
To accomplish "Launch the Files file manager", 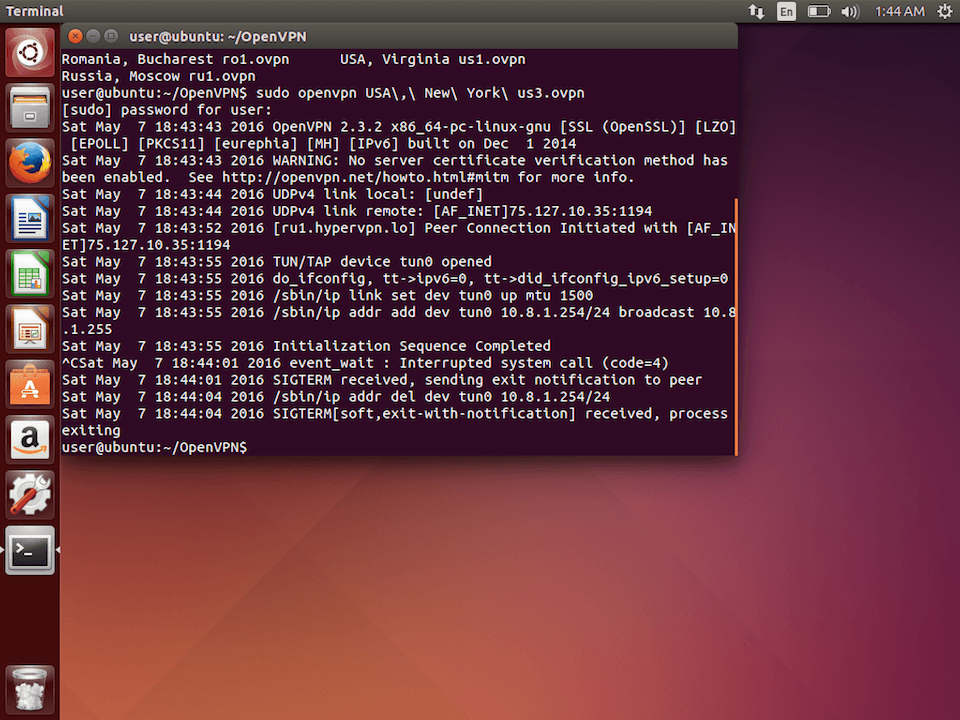I will pyautogui.click(x=29, y=106).
